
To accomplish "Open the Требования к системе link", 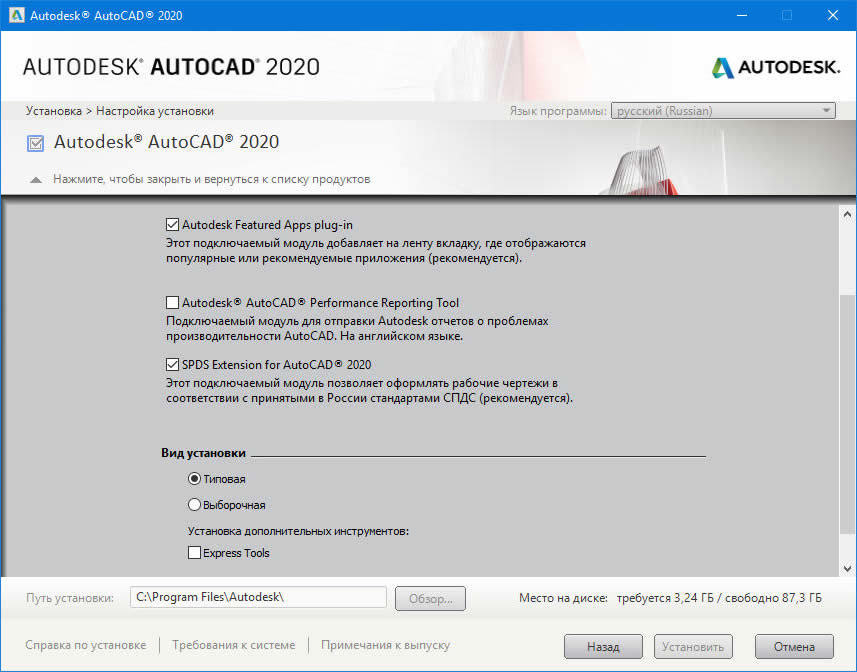I will coord(233,646).
